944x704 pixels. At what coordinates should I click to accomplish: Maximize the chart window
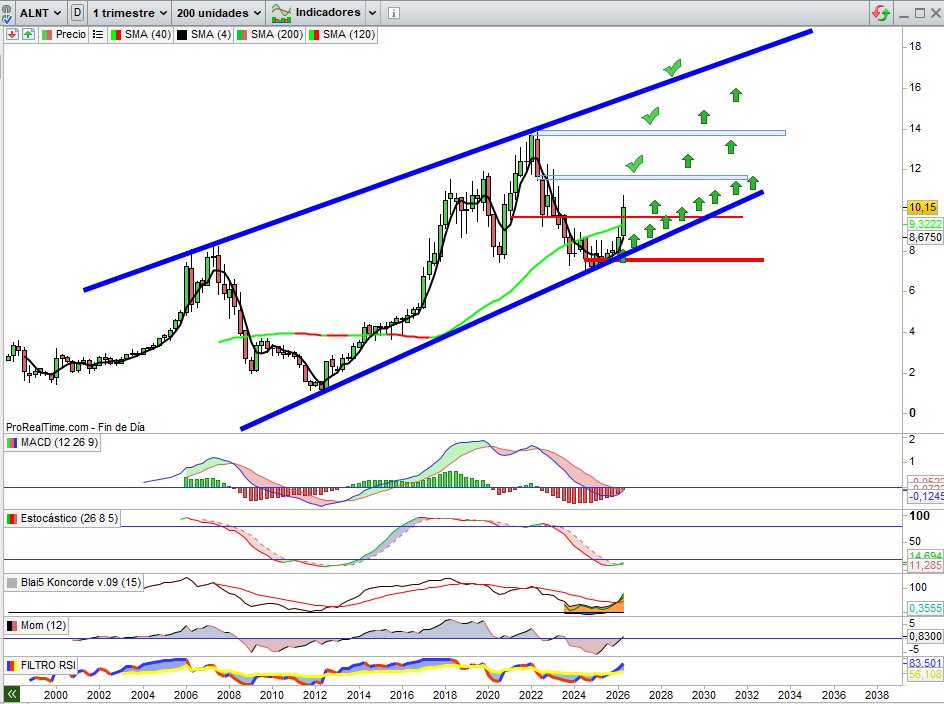click(919, 13)
